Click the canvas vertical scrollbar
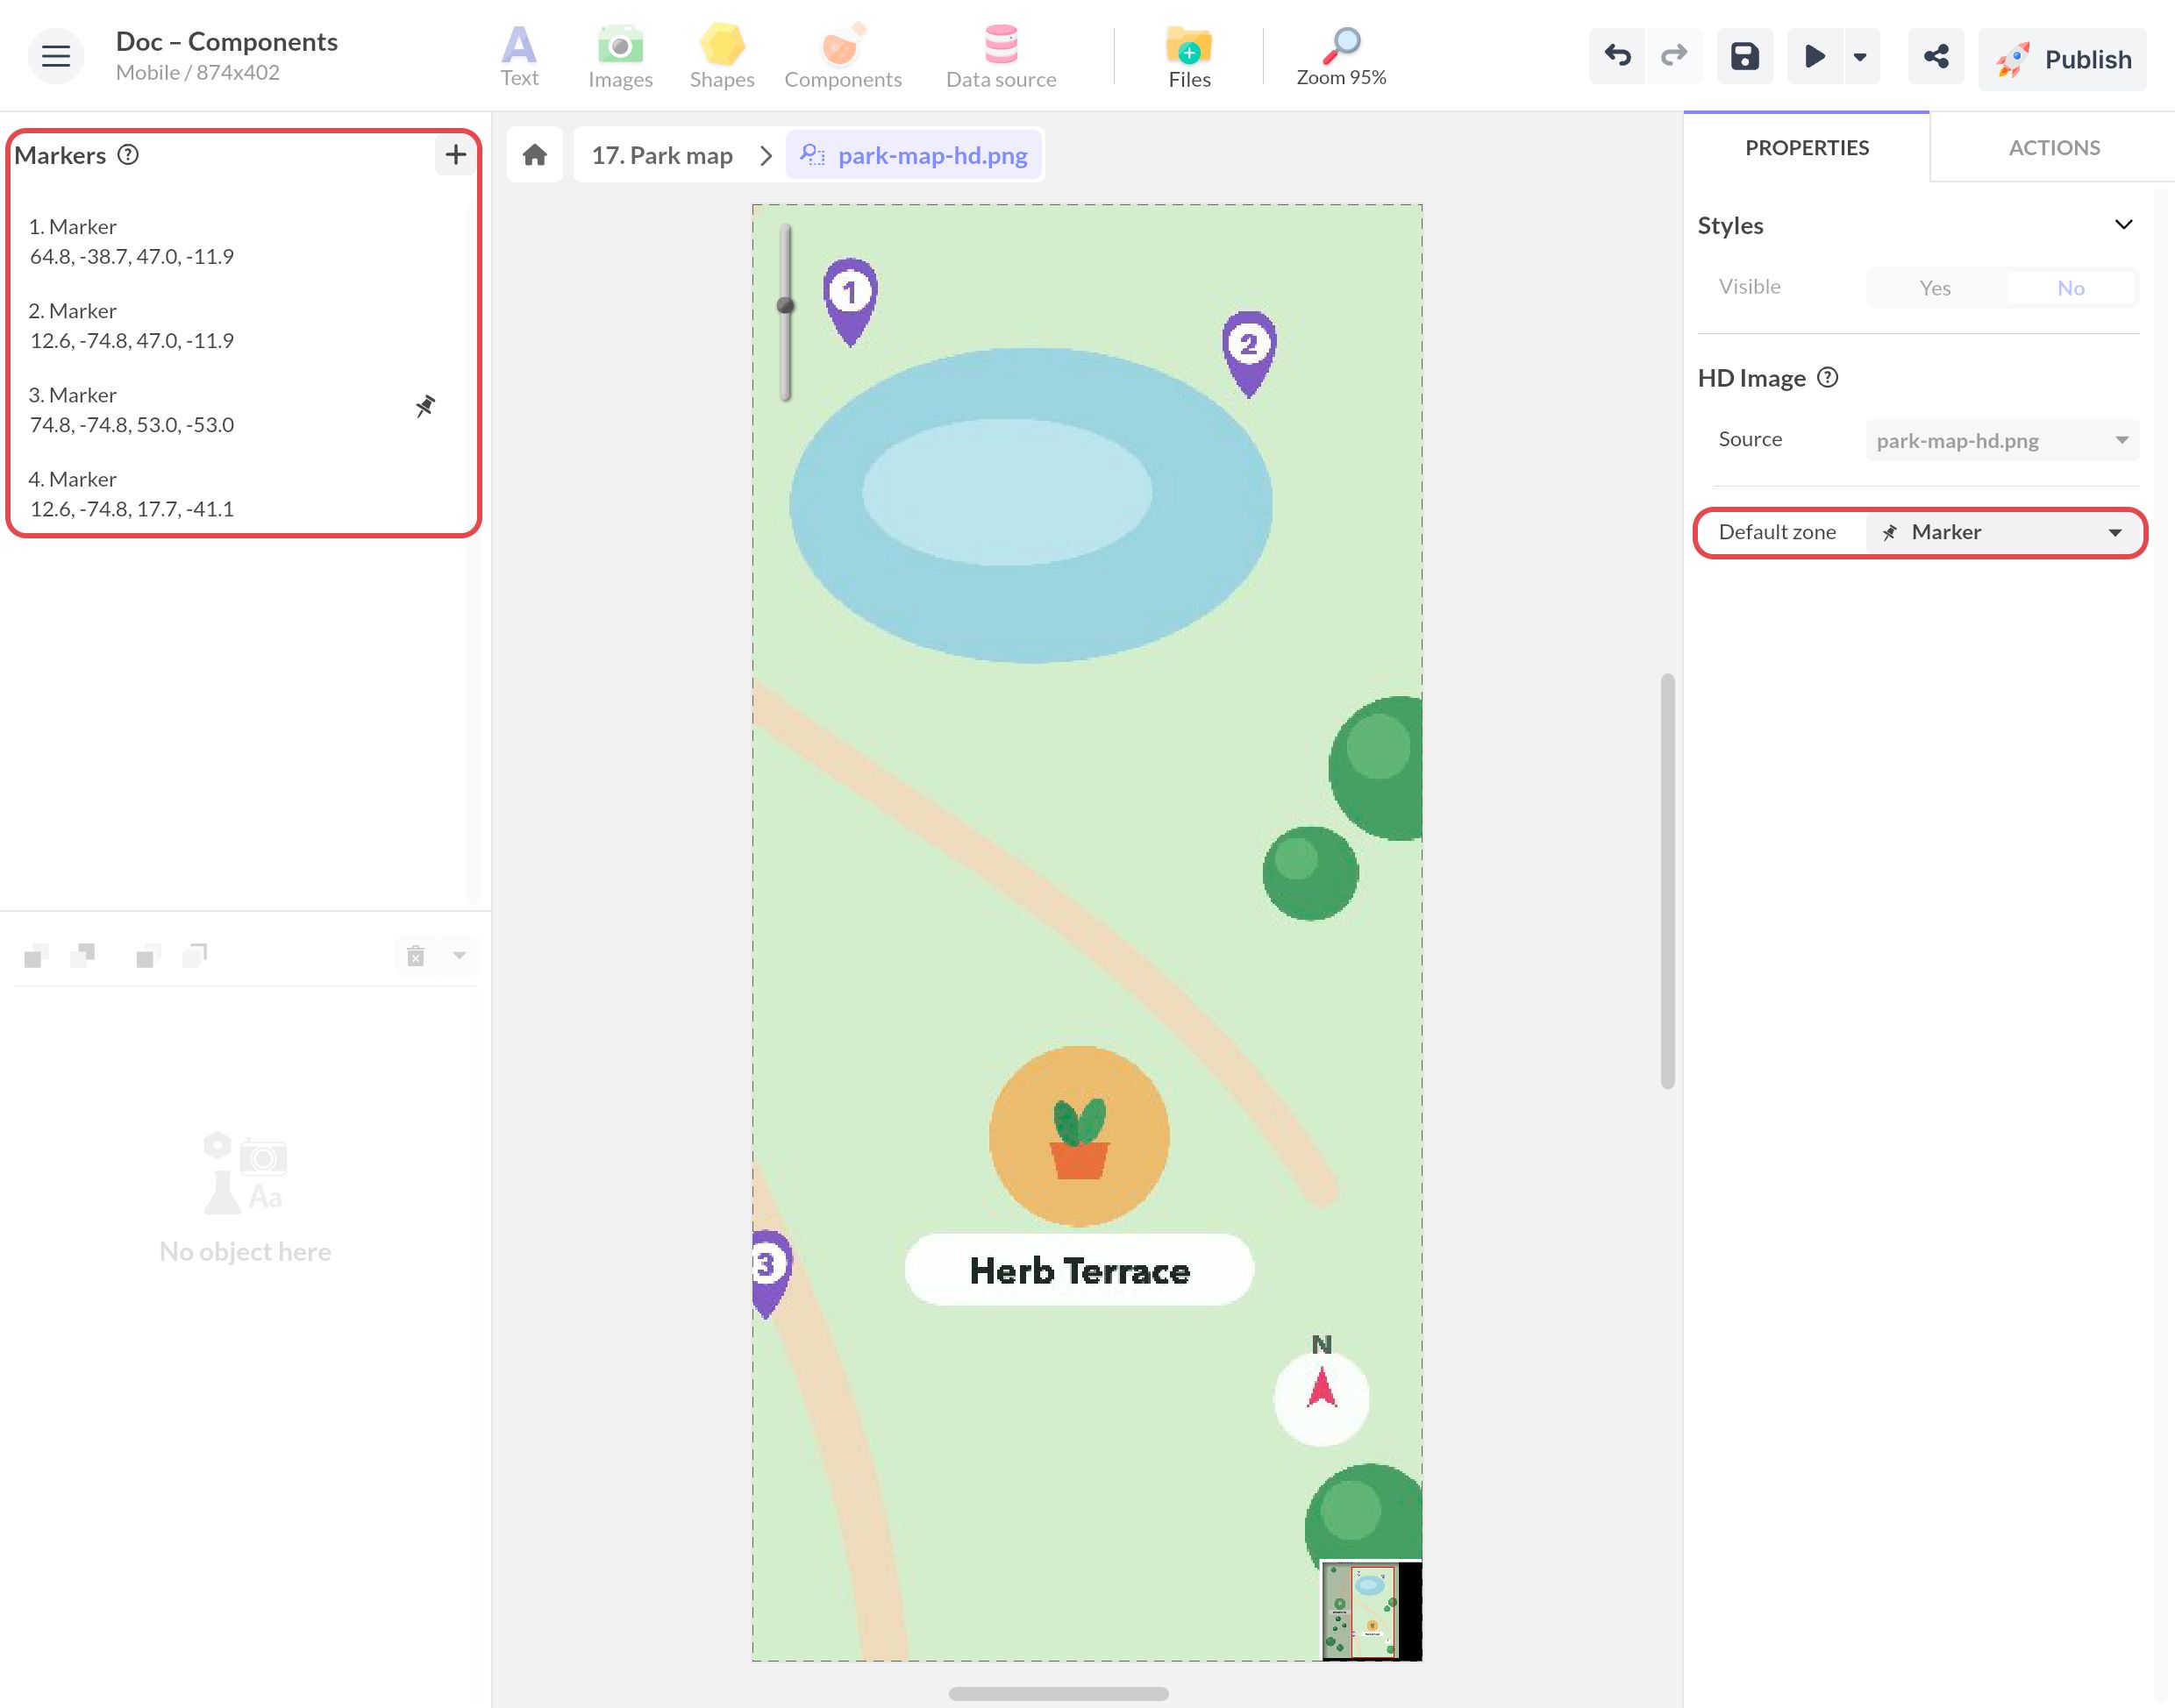Image resolution: width=2175 pixels, height=1708 pixels. [1667, 880]
